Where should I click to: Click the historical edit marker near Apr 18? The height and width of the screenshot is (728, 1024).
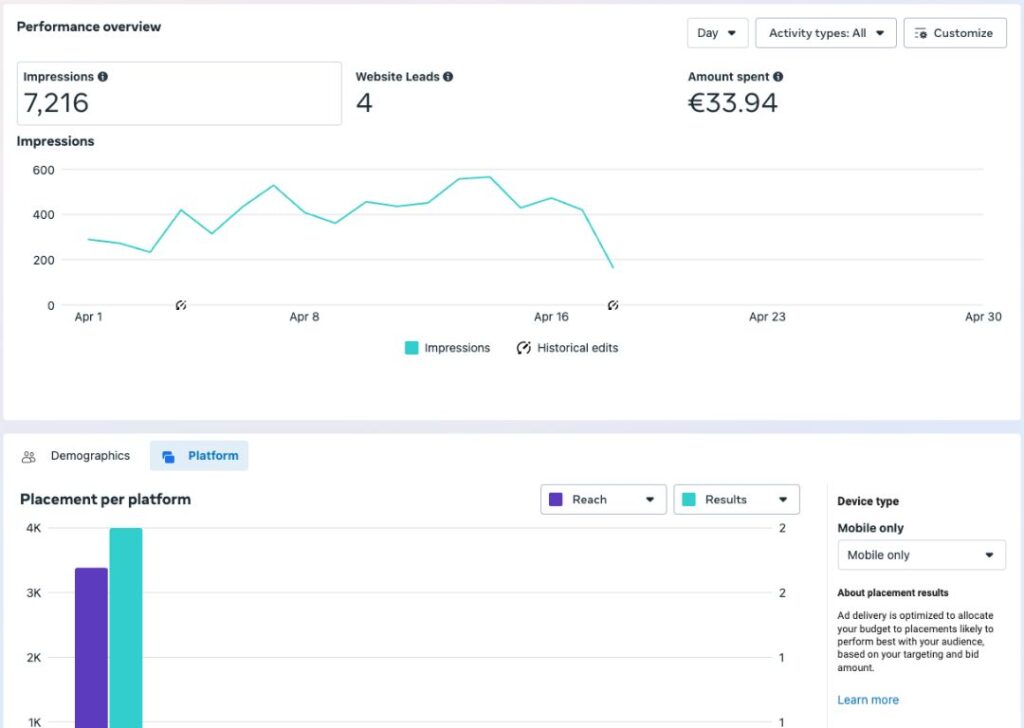point(613,305)
